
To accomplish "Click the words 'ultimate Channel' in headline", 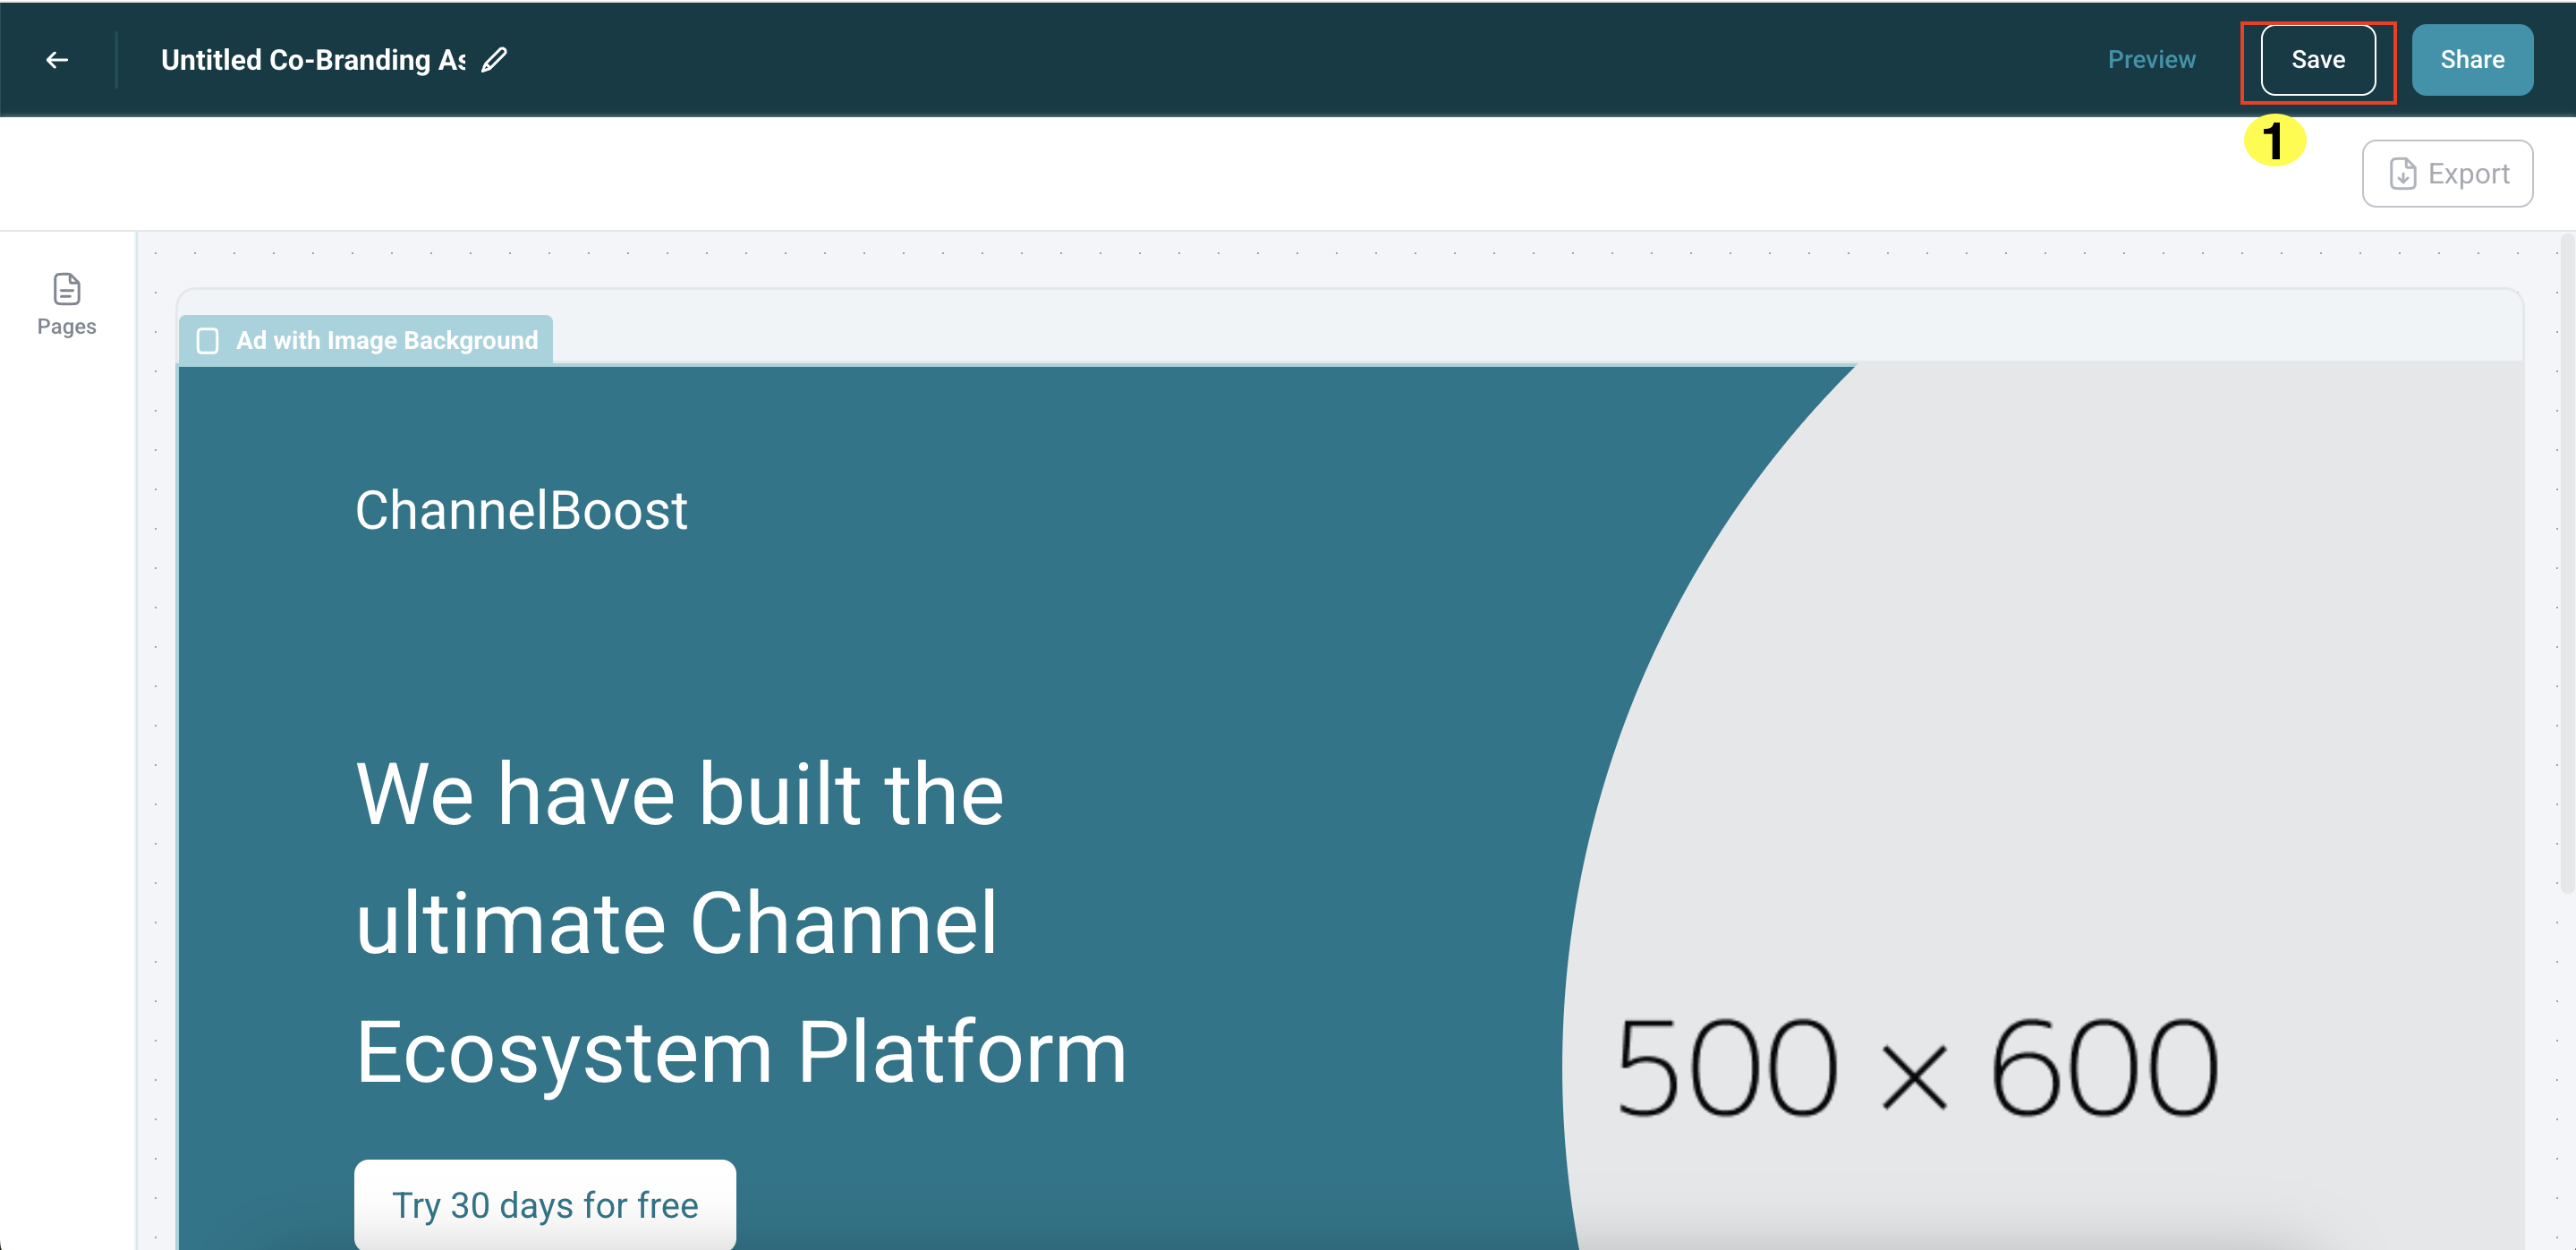I will pyautogui.click(x=676, y=923).
